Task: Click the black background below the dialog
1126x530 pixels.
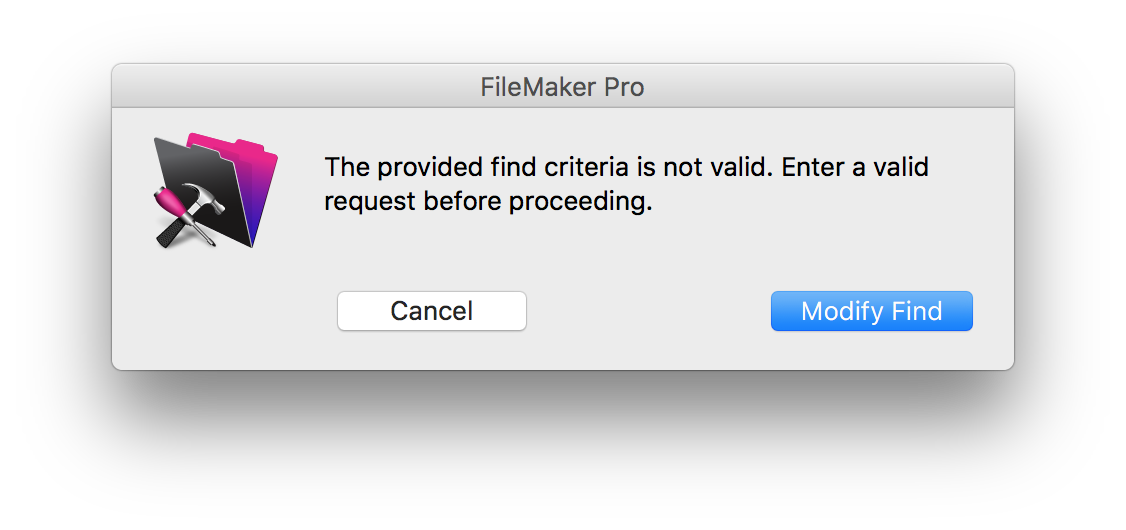Action: pos(562,450)
